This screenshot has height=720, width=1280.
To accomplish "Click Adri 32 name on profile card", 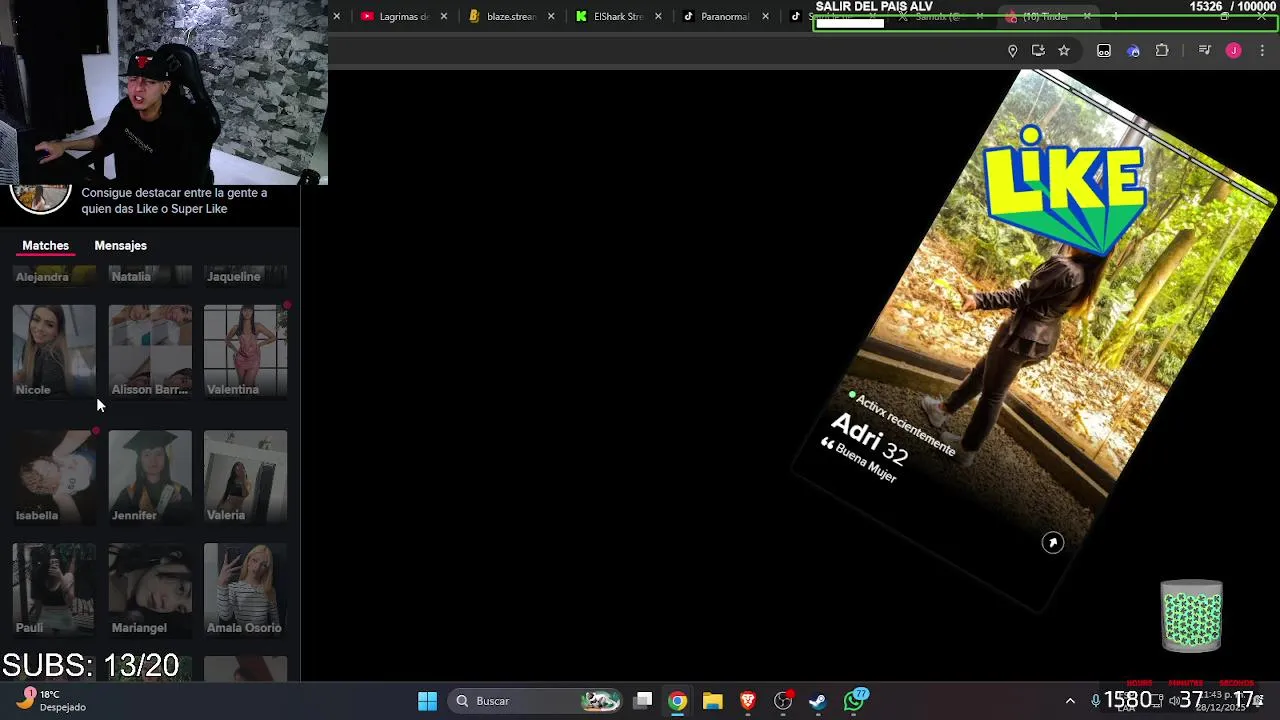I will click(x=870, y=440).
